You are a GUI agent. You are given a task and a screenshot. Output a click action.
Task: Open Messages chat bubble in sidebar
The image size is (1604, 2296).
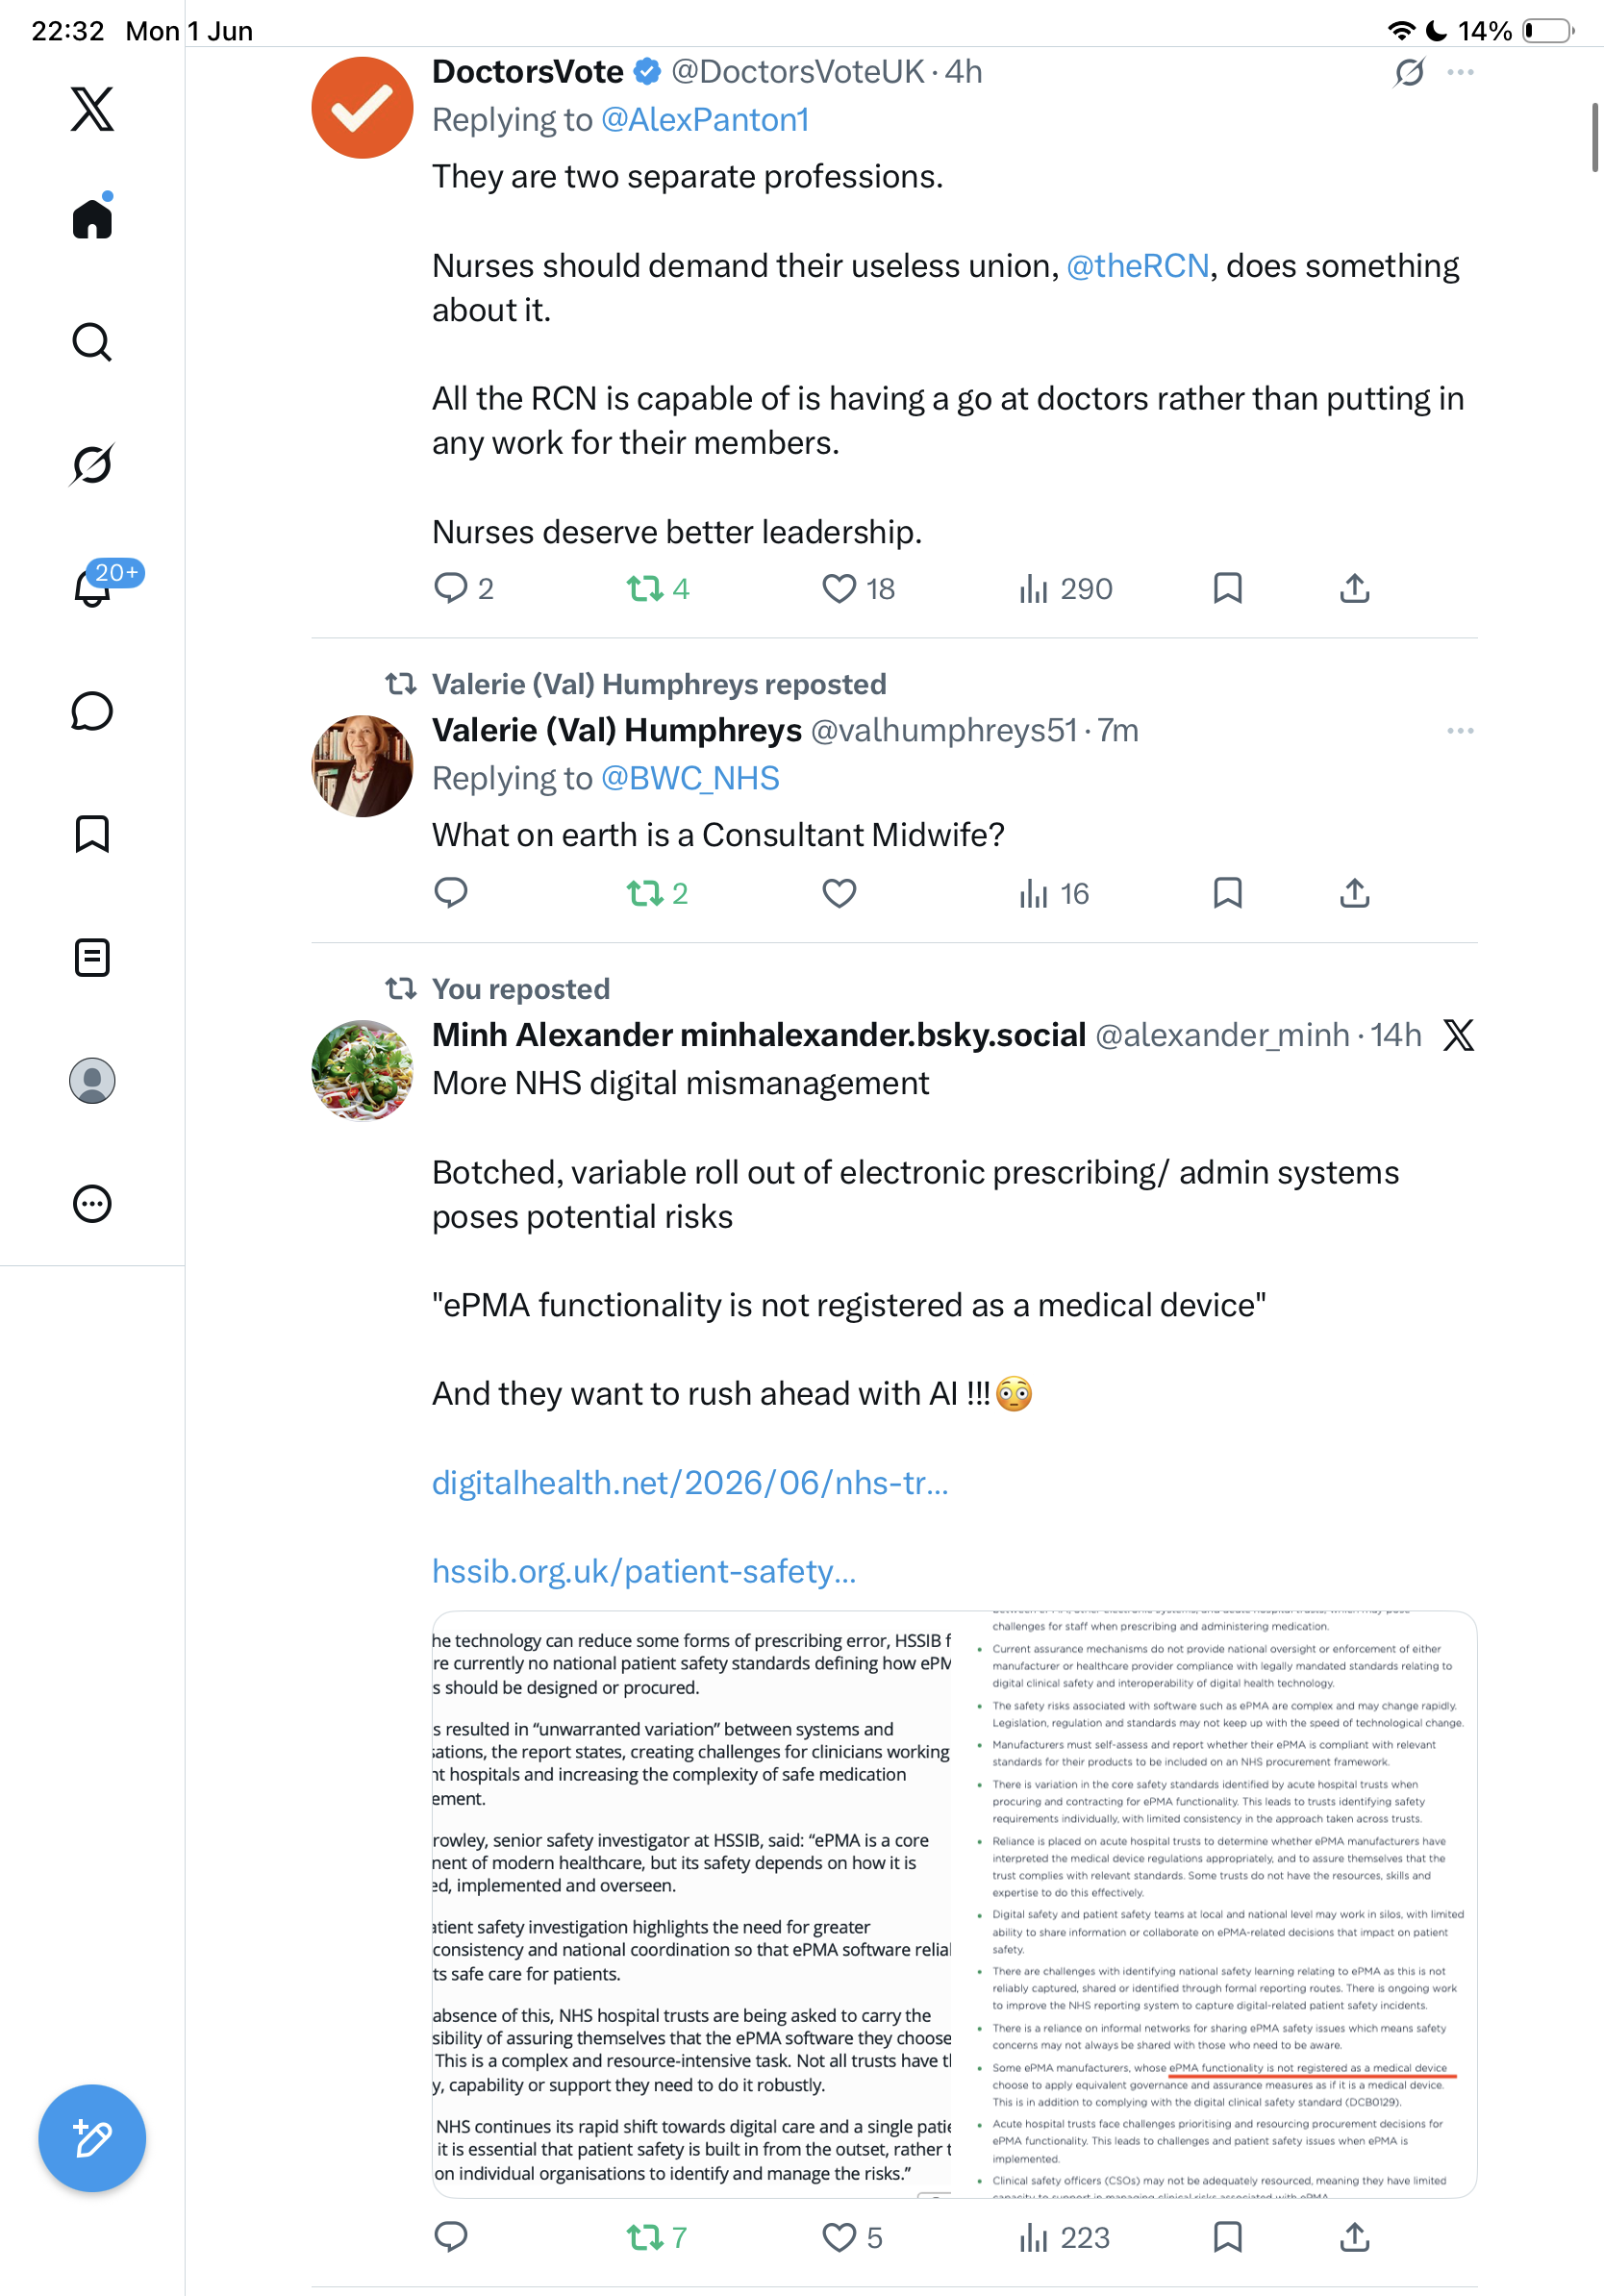pos(92,711)
